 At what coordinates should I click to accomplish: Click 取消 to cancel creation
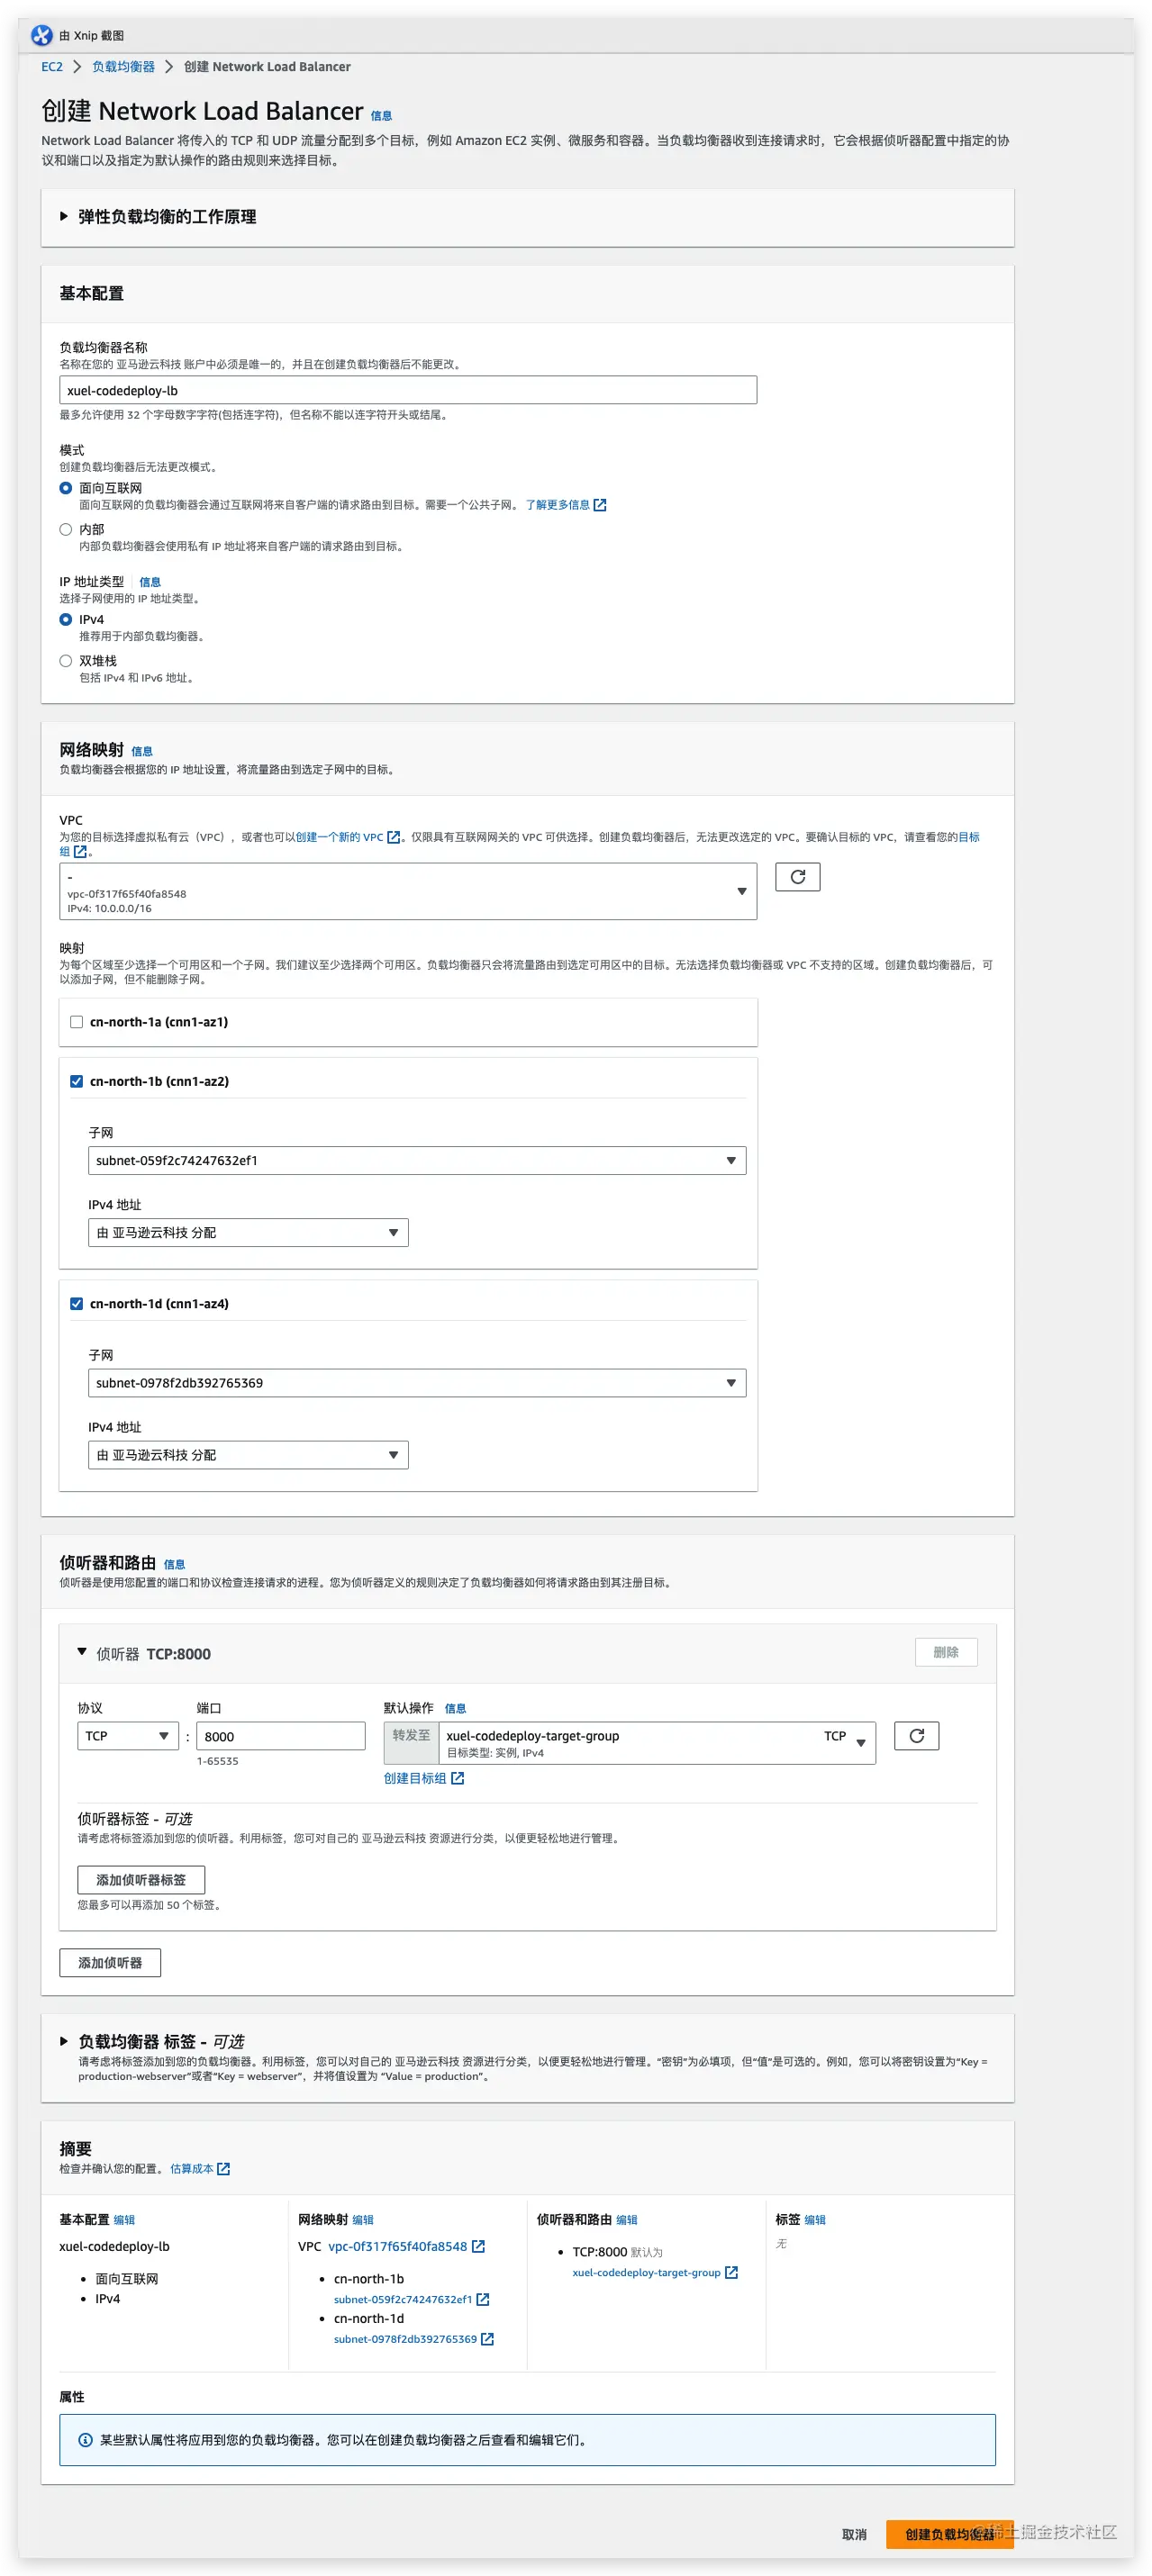tap(854, 2534)
